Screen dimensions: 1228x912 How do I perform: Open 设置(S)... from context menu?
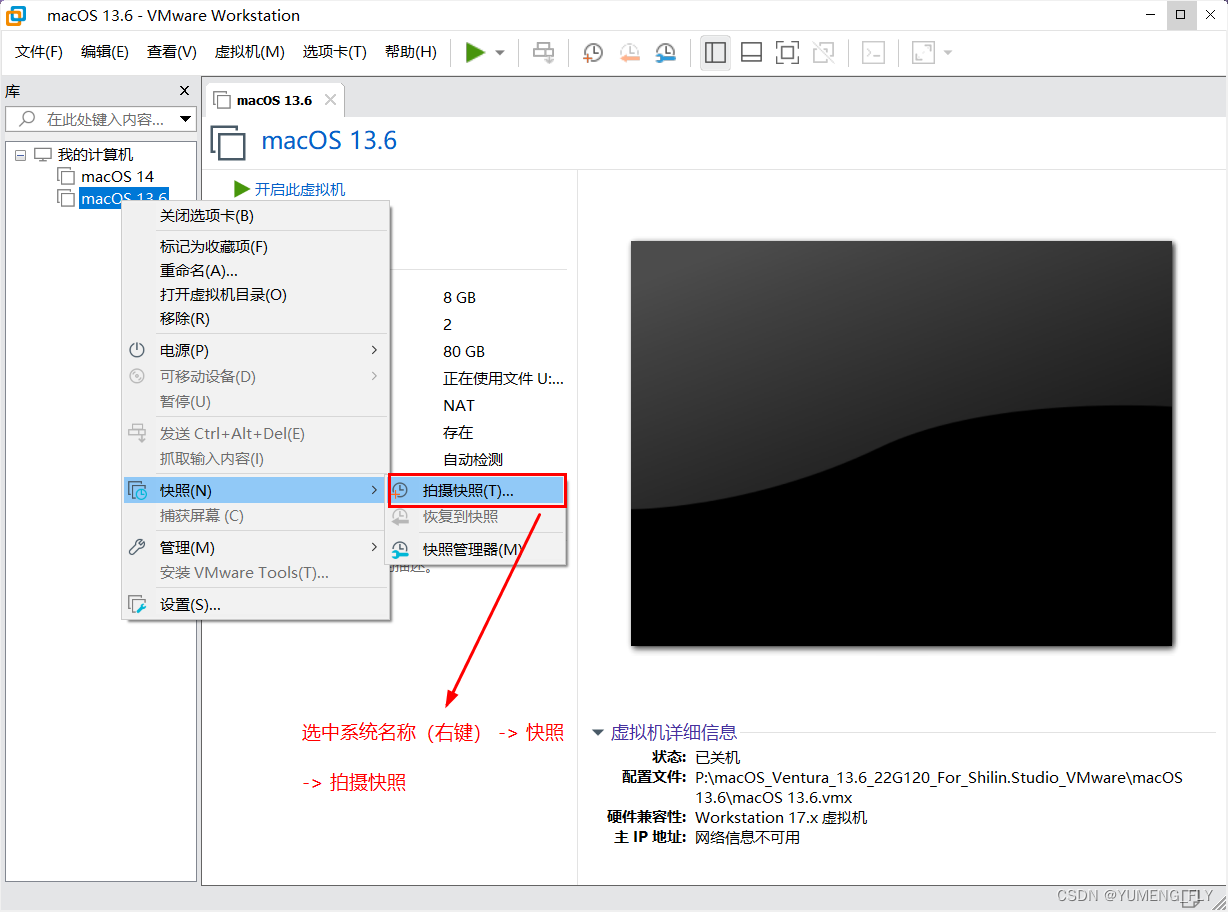(x=255, y=604)
